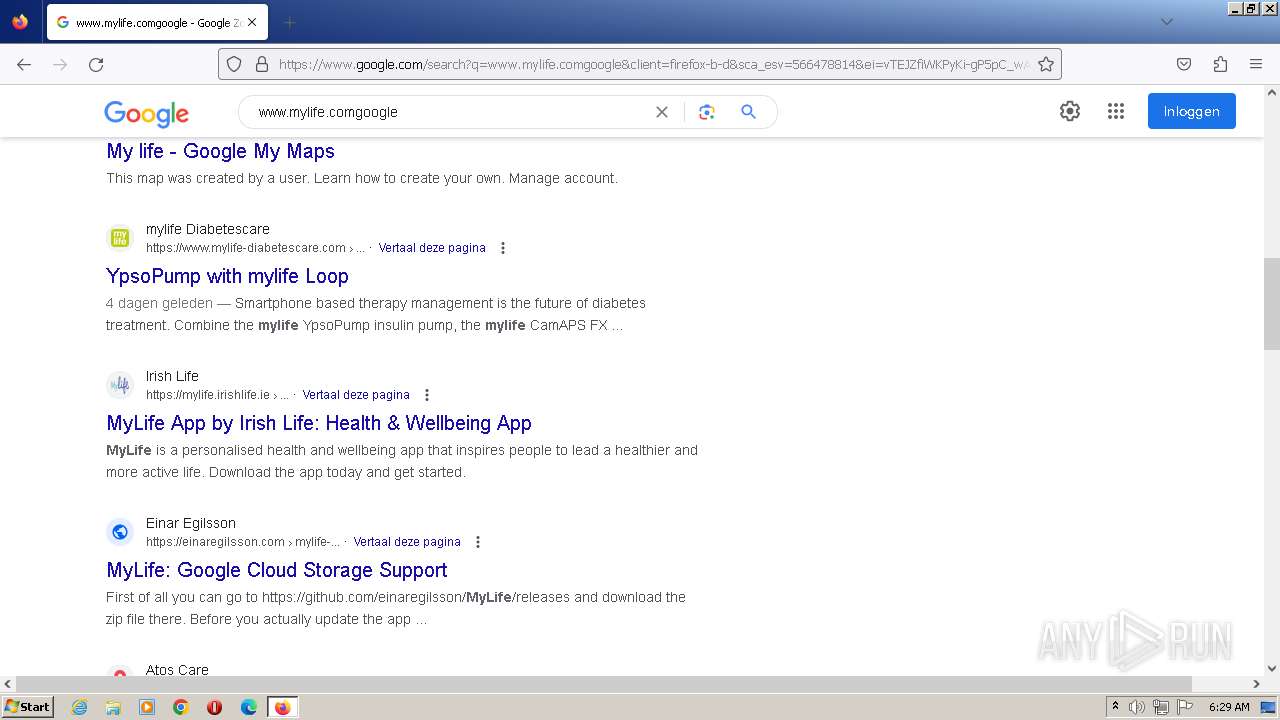Click the vertical scrollbar thumb
Screen dimensions: 1280x720
tap(1271, 303)
